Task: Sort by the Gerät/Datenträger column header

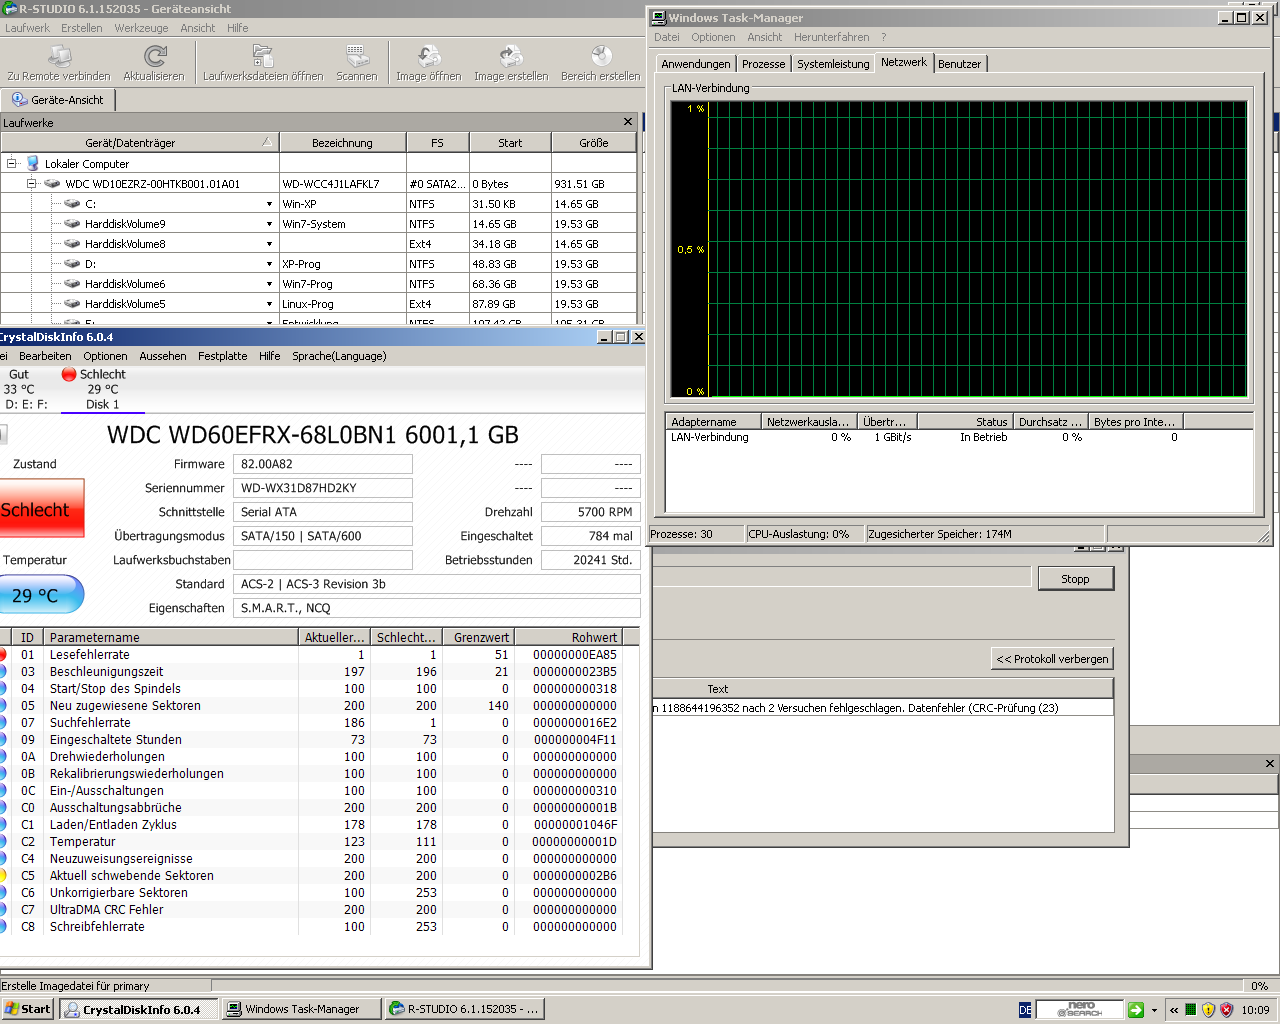Action: click(139, 143)
